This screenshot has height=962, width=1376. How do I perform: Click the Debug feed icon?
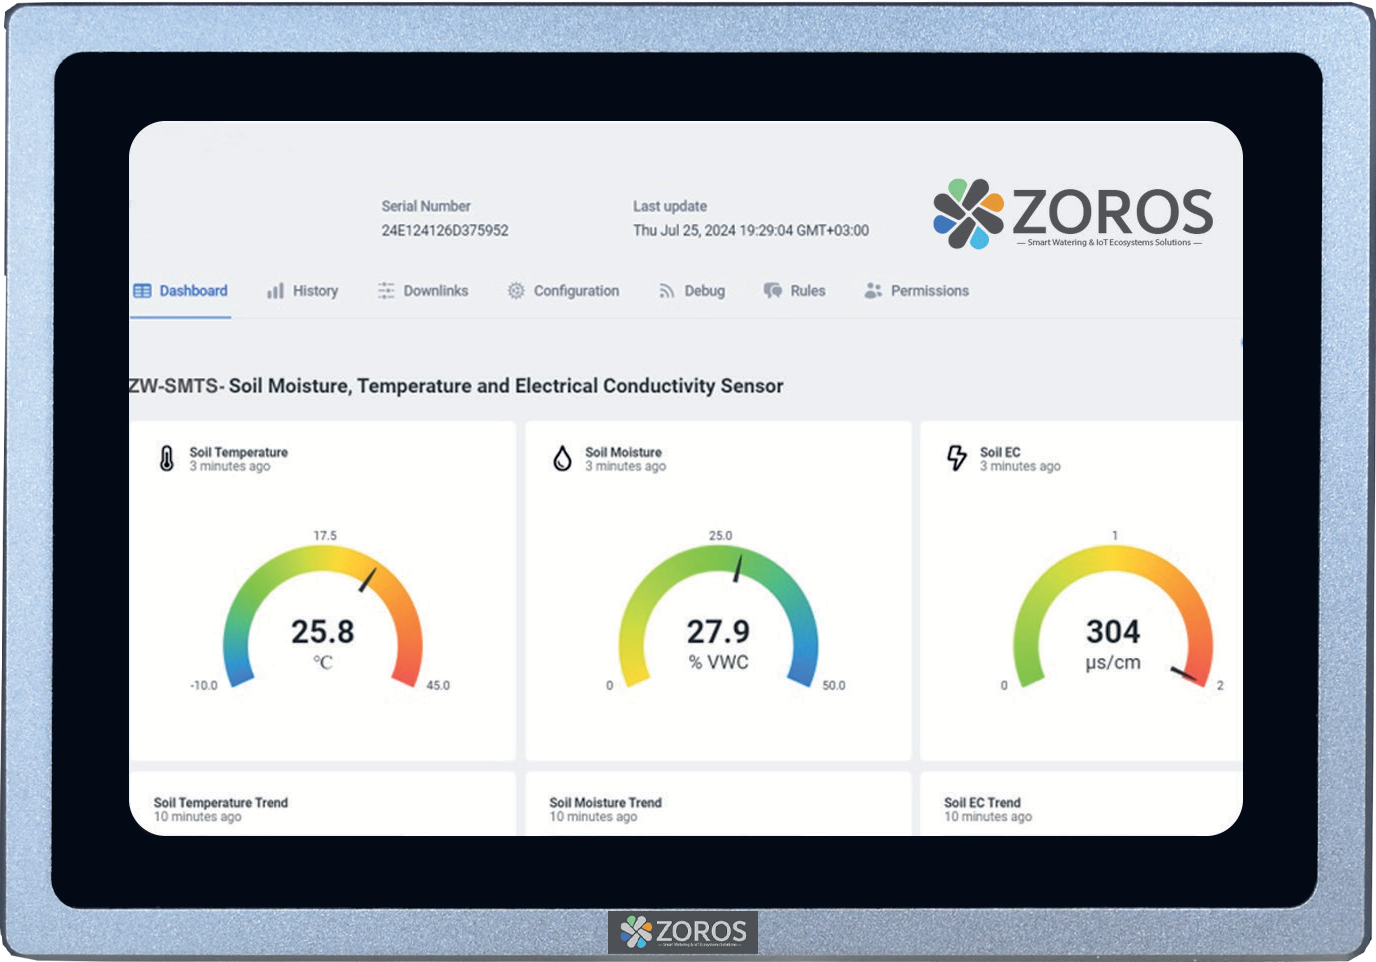point(665,290)
